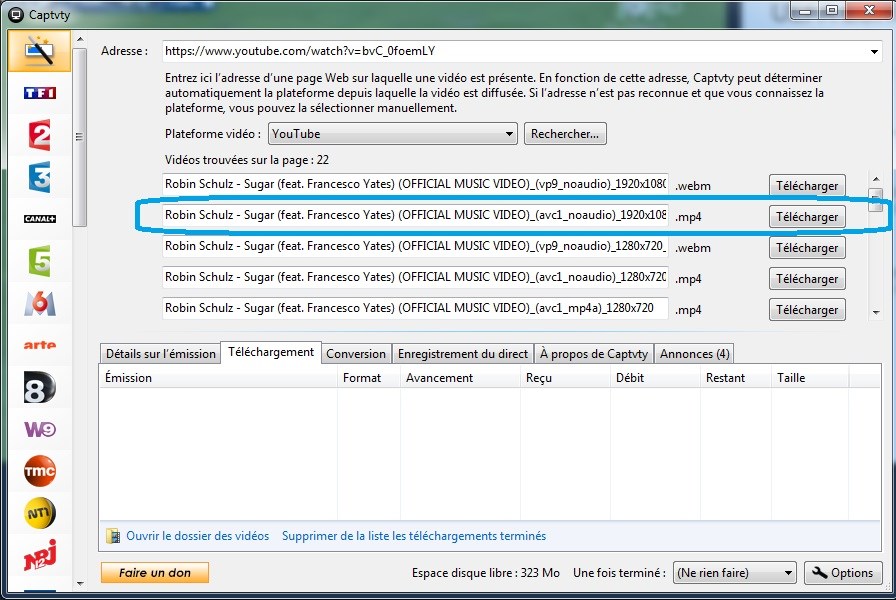Screen dimensions: 896x600
Task: Select the avc1_noaudio 1280x720 title field
Action: 415,277
